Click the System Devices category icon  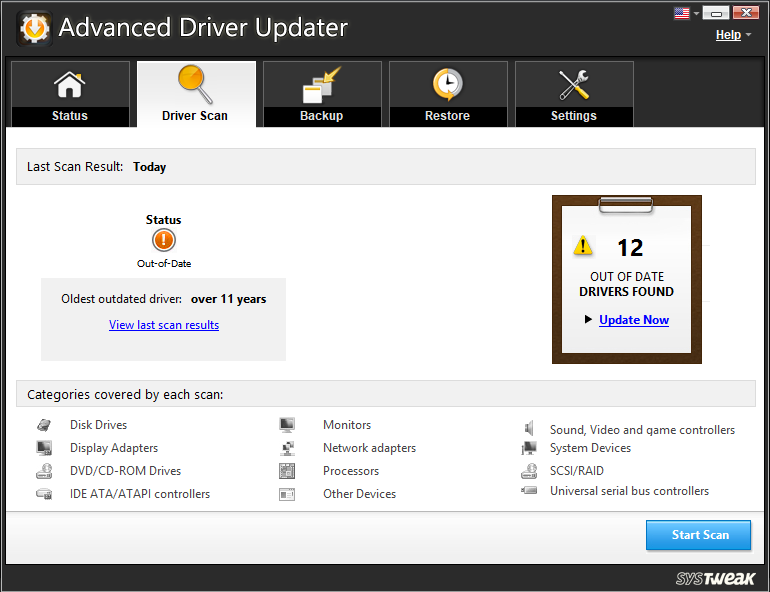[529, 448]
